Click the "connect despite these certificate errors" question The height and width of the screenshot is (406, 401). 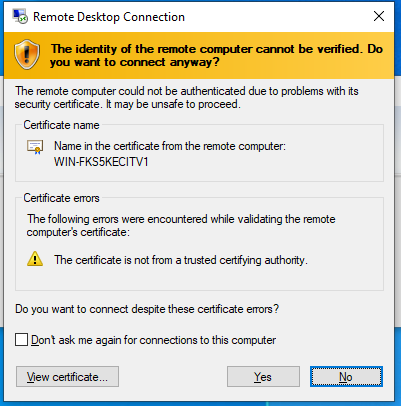coord(147,309)
